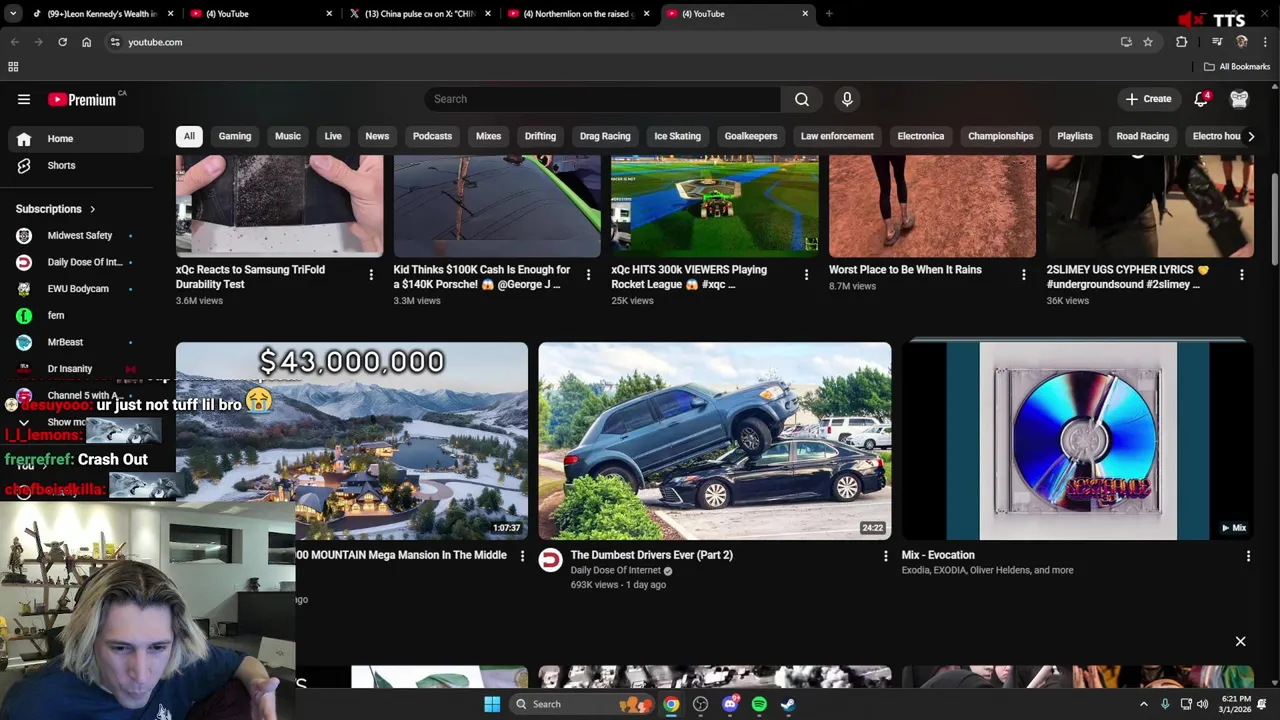Select the All filter chip
Viewport: 1280px width, 720px height.
click(x=189, y=136)
